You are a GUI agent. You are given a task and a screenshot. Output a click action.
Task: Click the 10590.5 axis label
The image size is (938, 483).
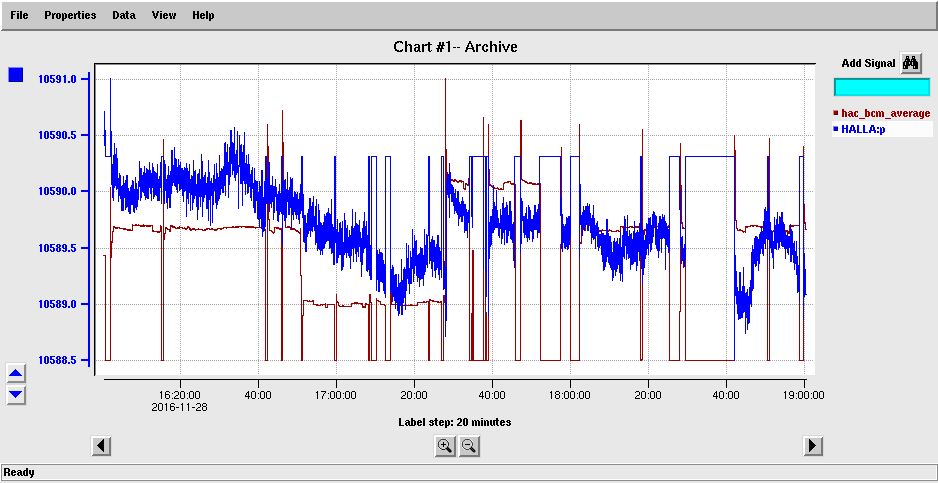(57, 135)
